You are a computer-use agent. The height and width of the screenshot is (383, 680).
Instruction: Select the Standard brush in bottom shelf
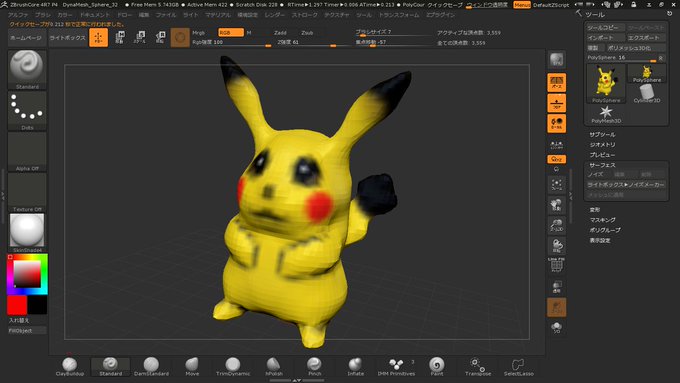[x=110, y=367]
